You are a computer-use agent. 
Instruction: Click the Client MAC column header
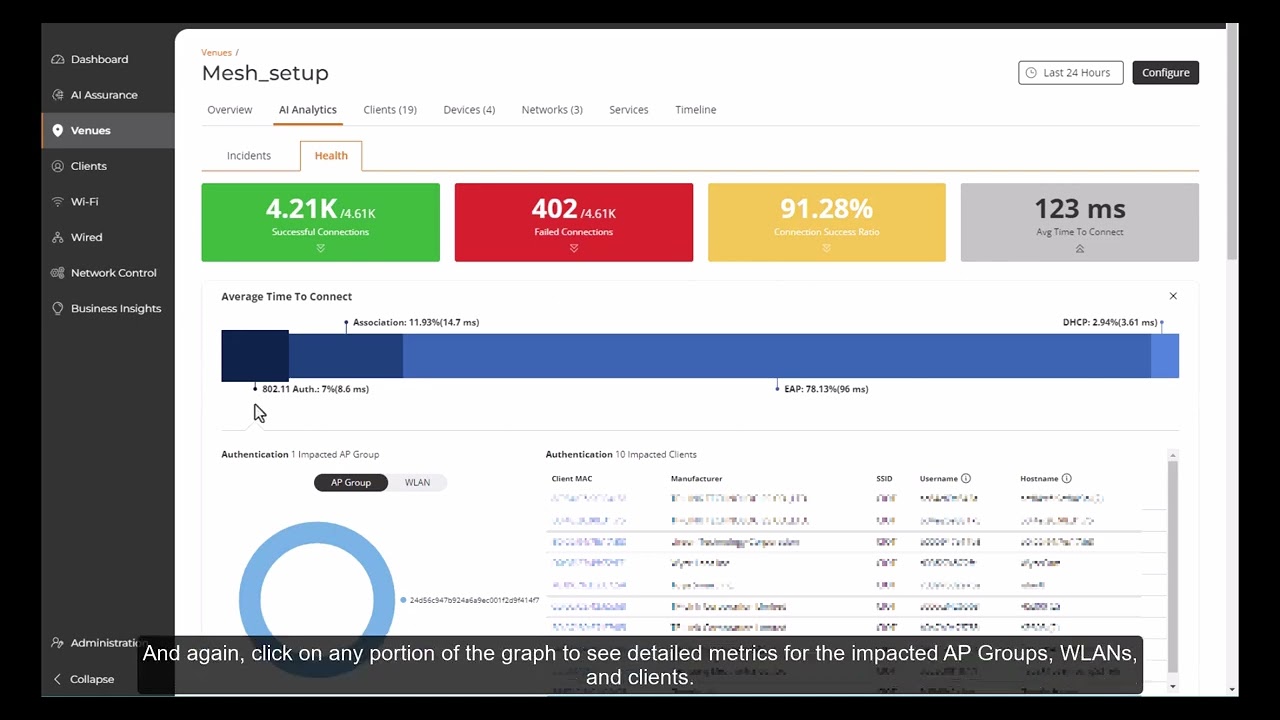point(572,479)
